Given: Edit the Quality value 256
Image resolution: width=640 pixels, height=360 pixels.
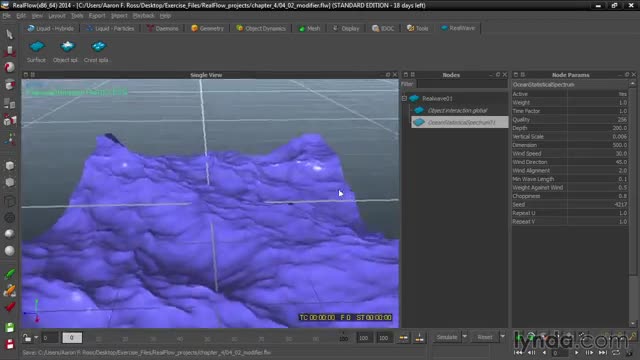Looking at the screenshot, I should click(x=598, y=120).
